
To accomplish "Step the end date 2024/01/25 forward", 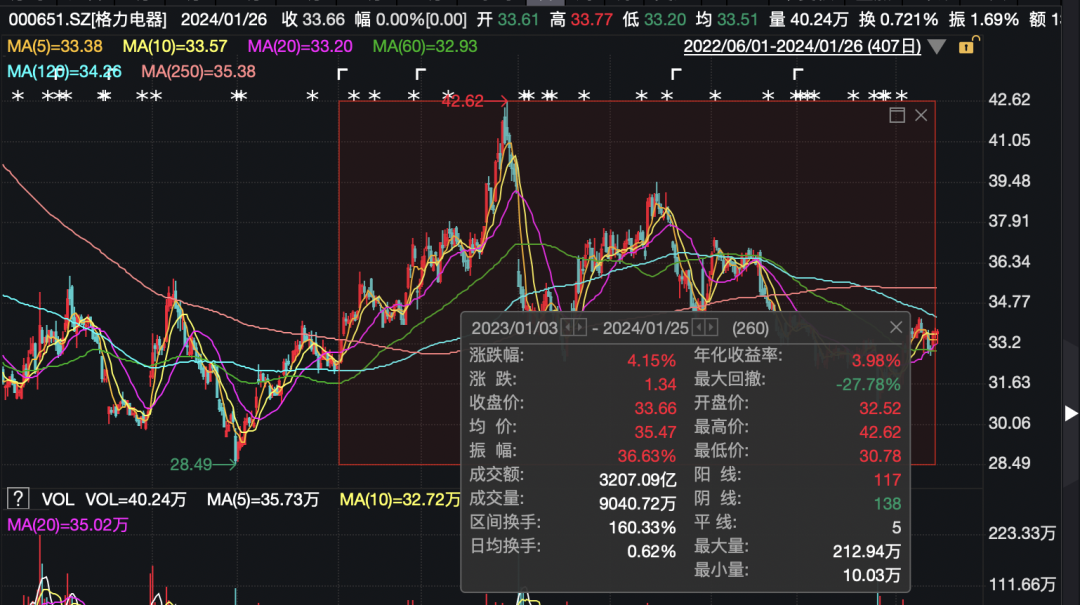I will [711, 327].
